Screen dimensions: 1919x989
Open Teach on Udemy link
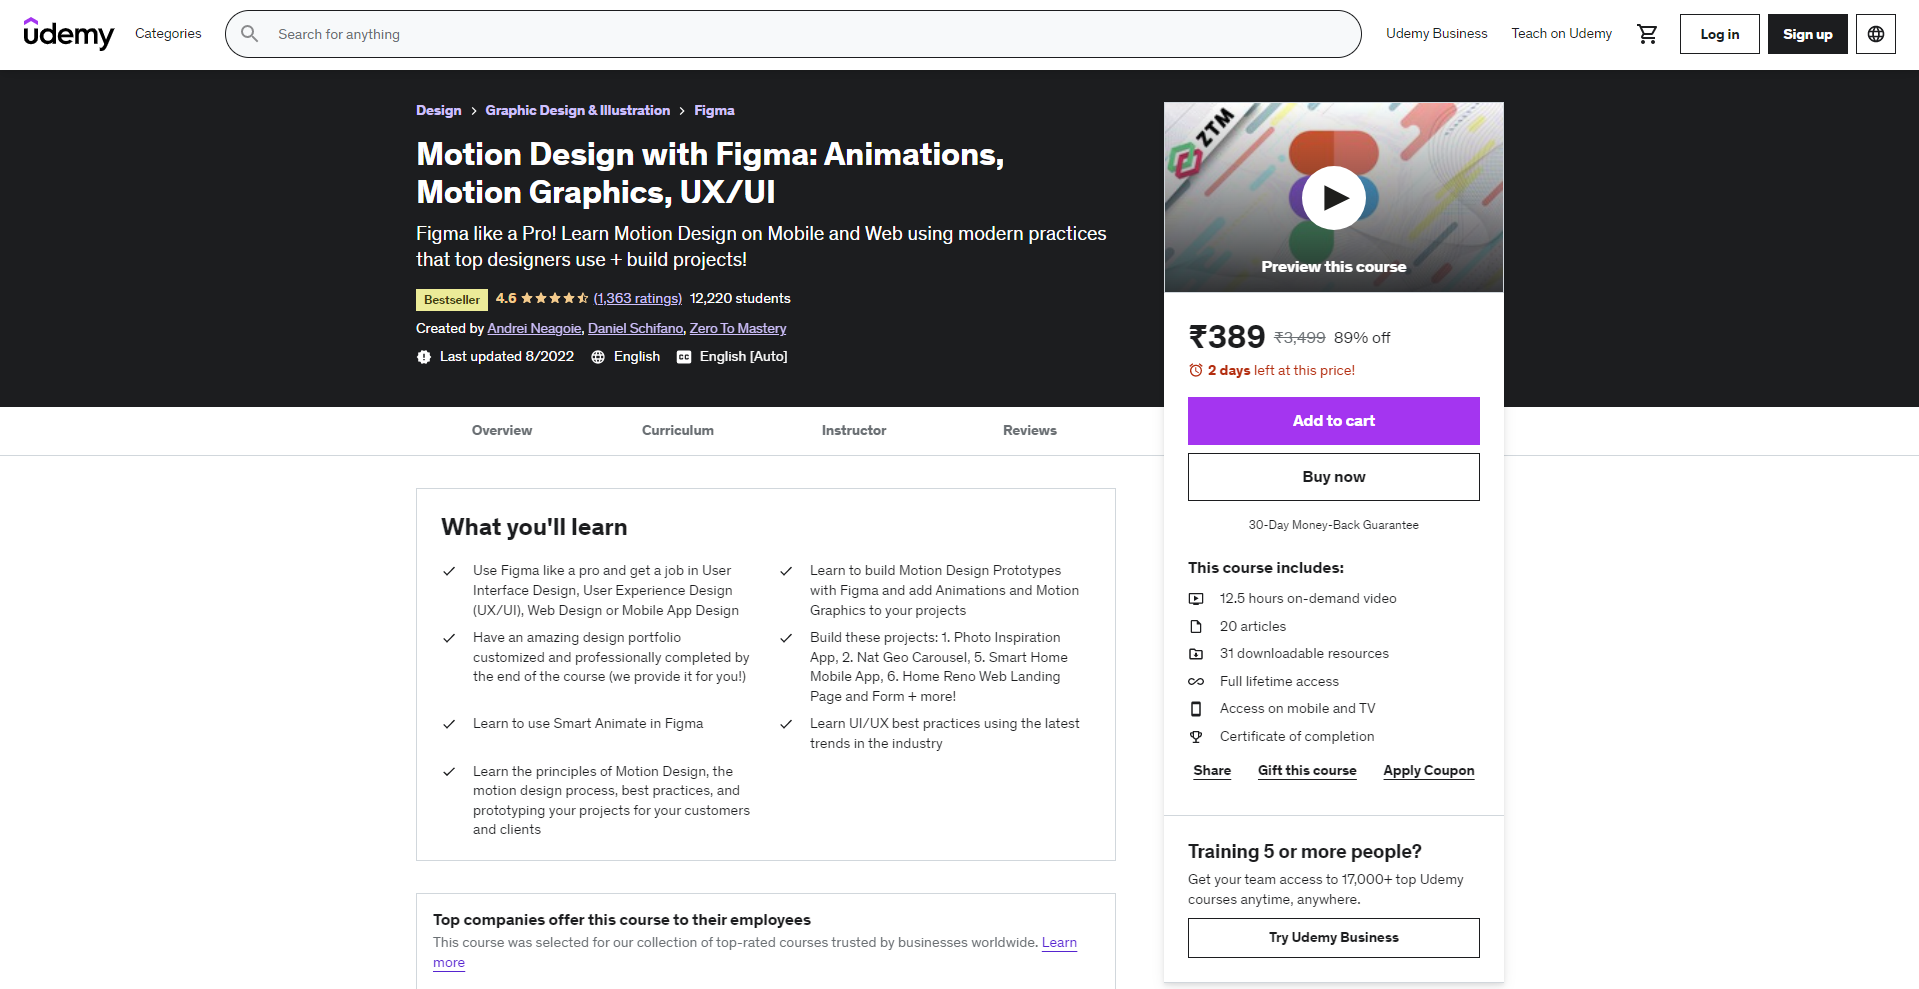1561,34
